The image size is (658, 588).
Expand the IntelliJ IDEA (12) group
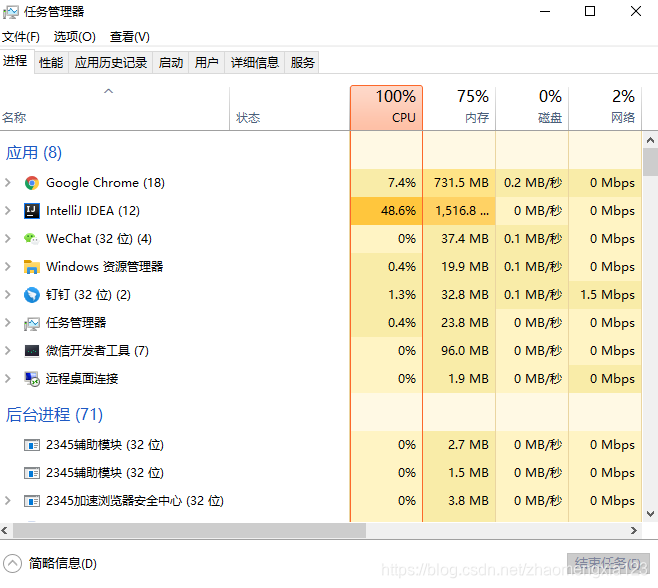[x=8, y=211]
